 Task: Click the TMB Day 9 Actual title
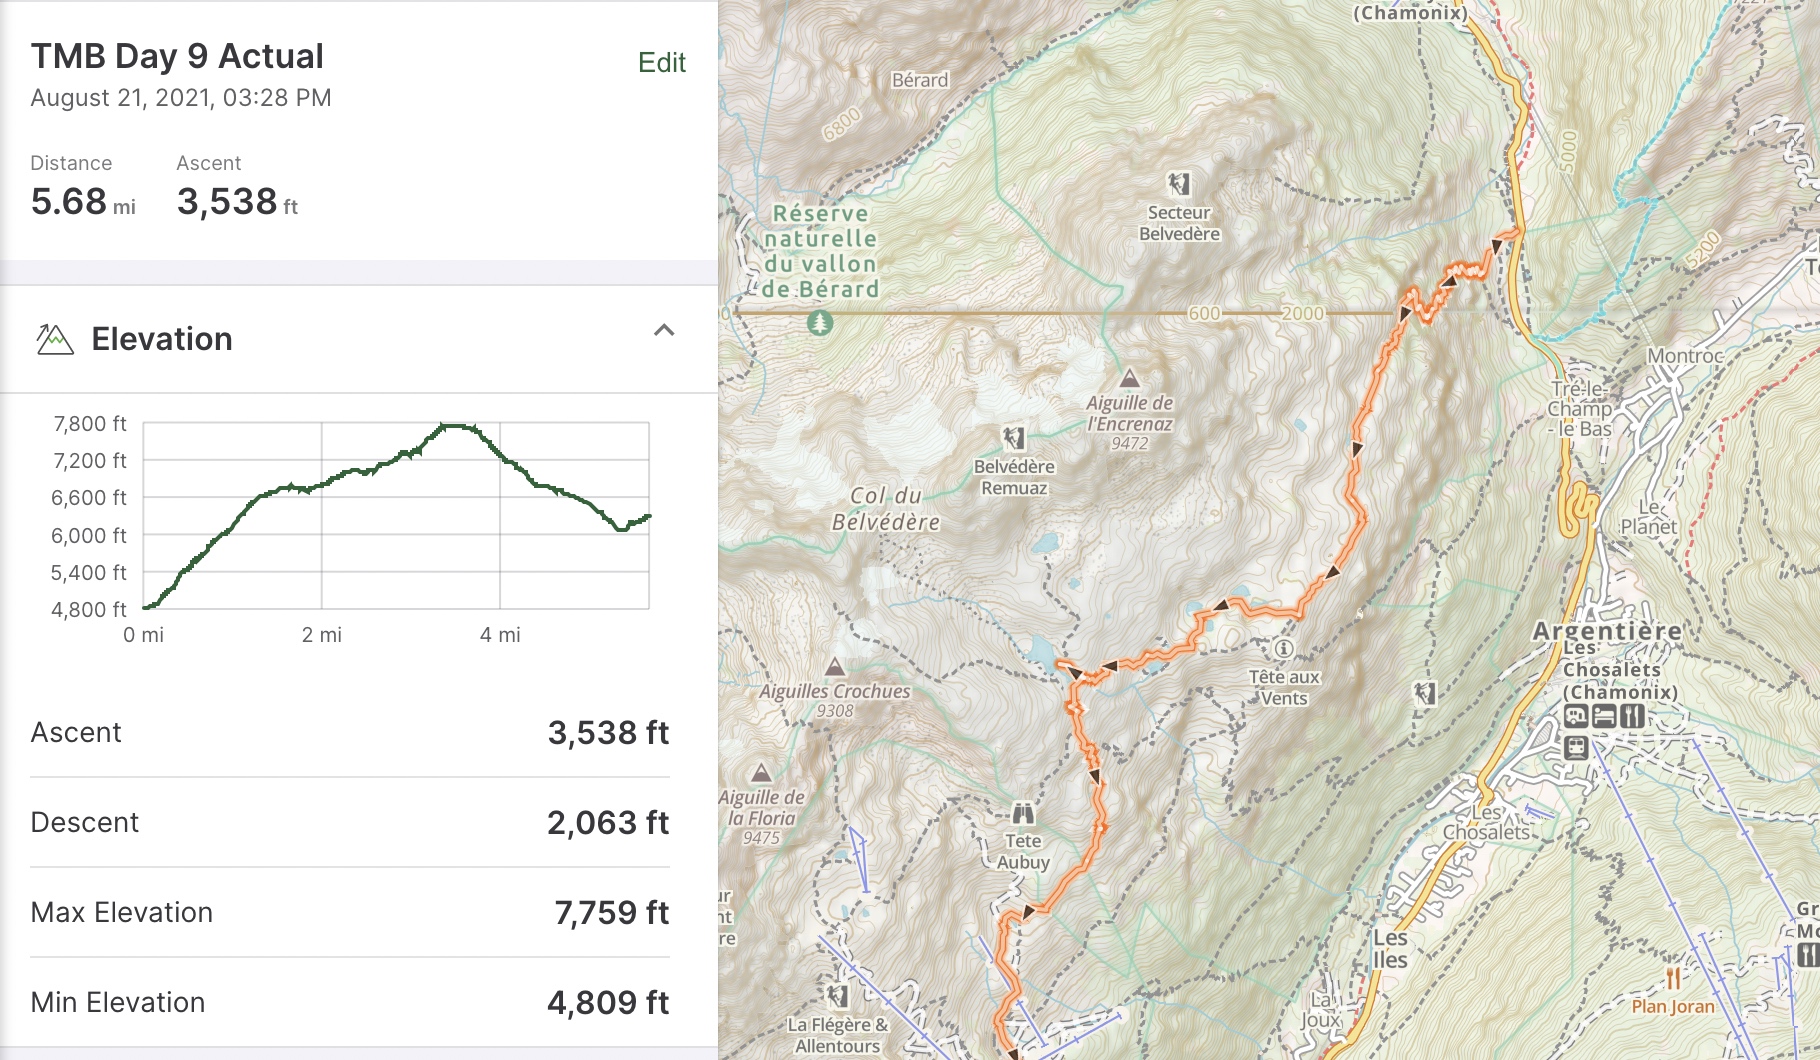177,57
